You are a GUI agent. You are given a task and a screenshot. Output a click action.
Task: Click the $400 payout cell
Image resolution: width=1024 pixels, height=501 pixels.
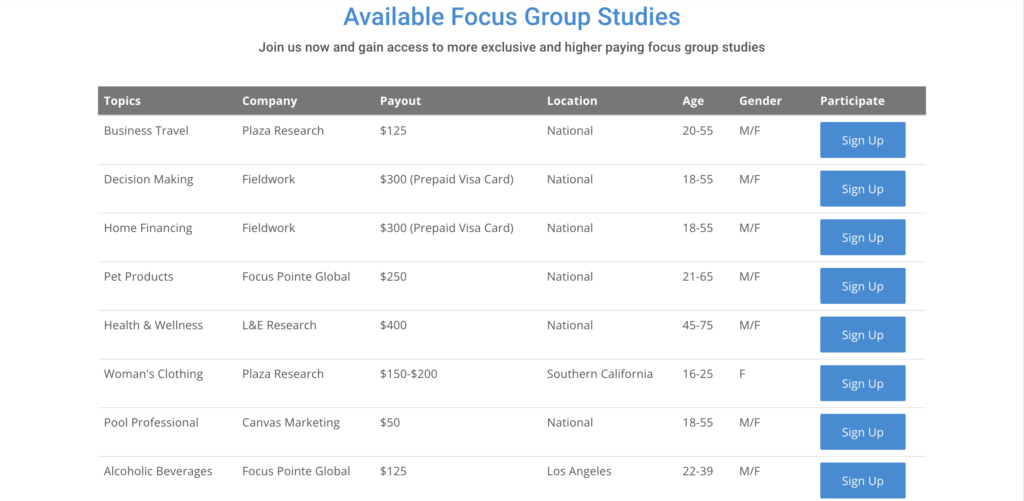[x=393, y=325]
